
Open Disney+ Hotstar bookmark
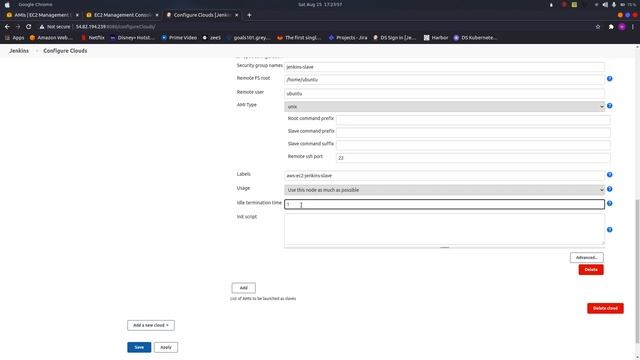pos(133,38)
